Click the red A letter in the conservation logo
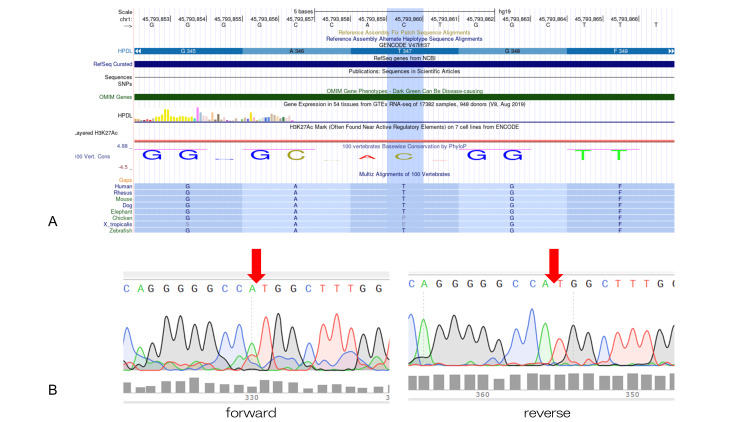750x422 pixels. pyautogui.click(x=367, y=157)
